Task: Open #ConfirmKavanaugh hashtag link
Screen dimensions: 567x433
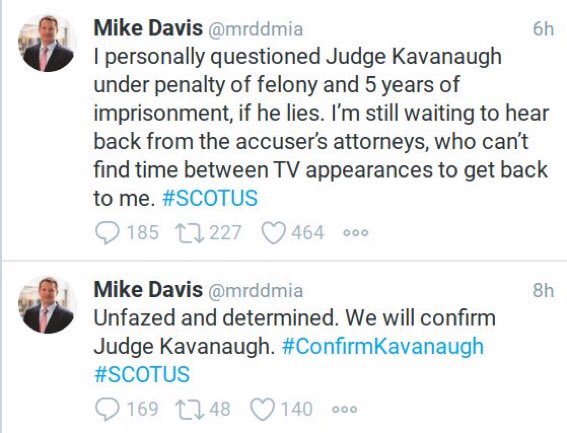Action: [x=383, y=346]
